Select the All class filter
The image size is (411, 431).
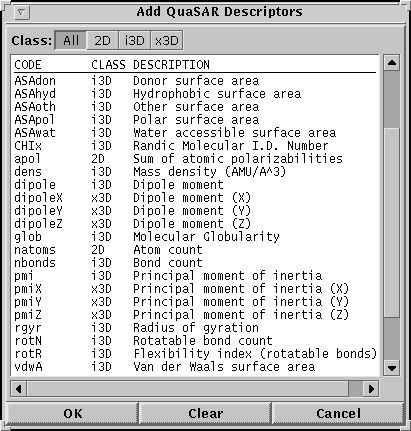[71, 41]
